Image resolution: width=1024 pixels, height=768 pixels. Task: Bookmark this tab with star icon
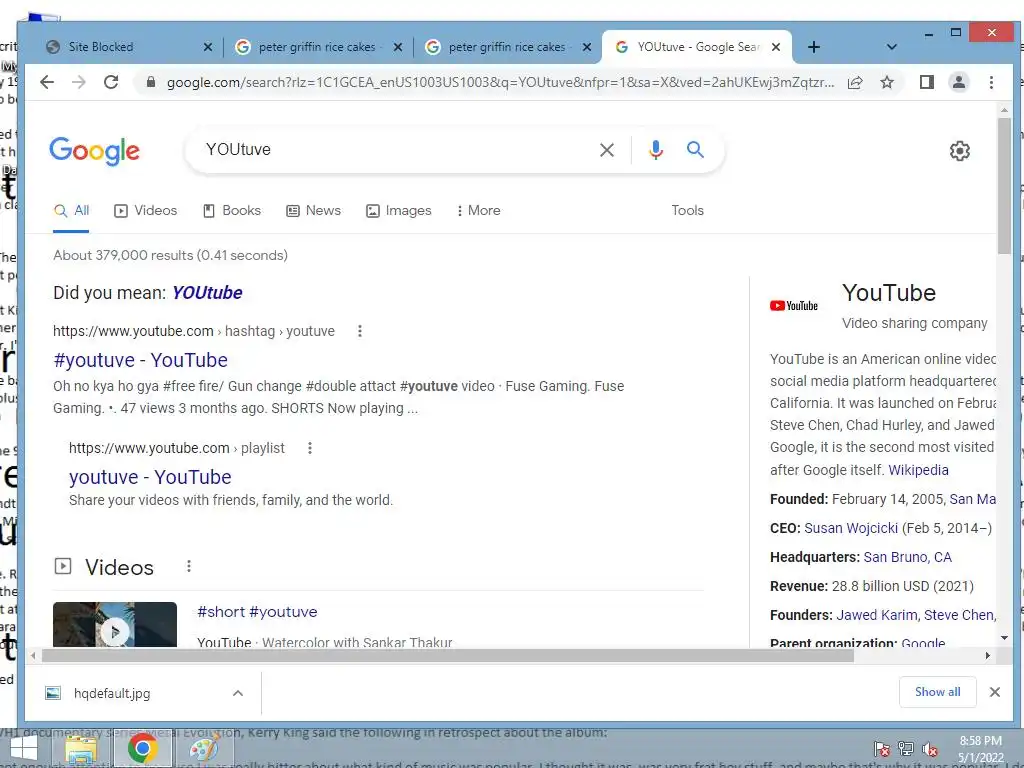(x=886, y=82)
